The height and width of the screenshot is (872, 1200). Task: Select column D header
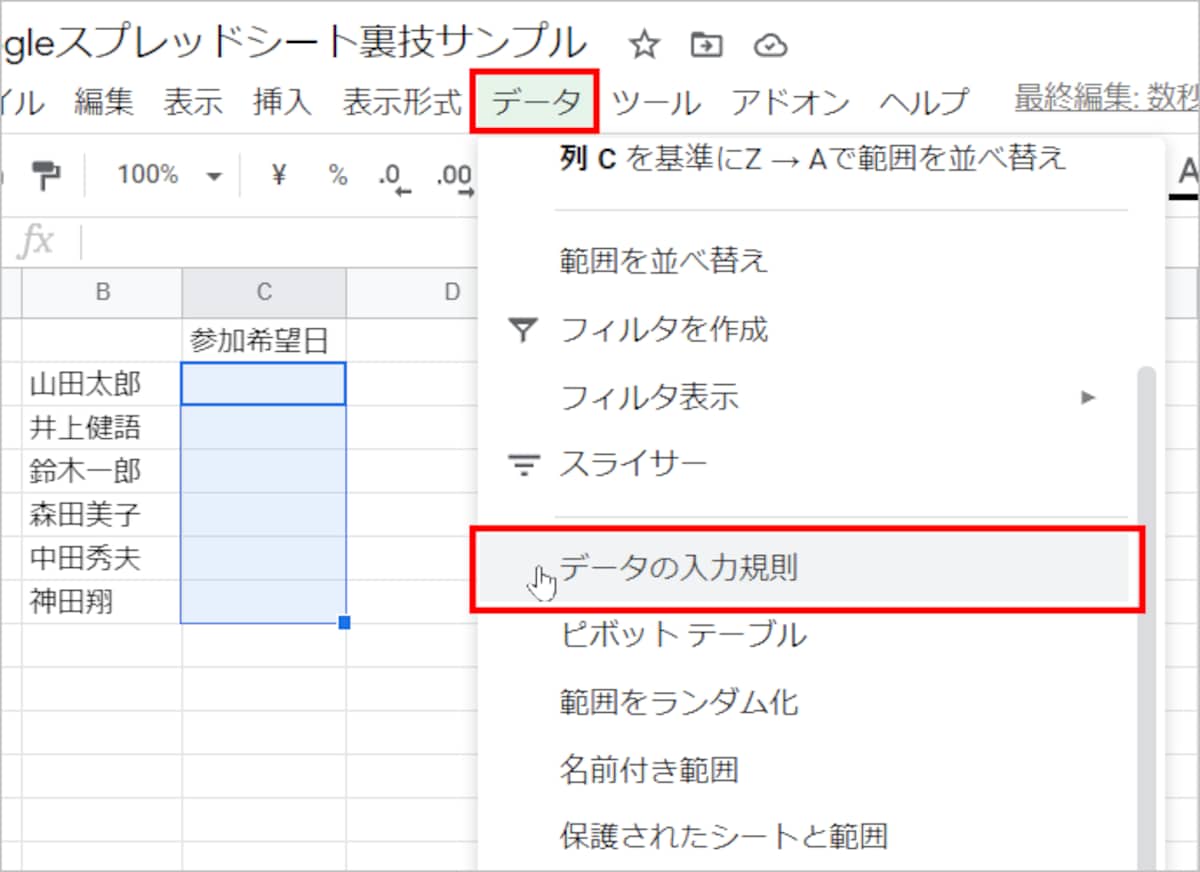[452, 292]
